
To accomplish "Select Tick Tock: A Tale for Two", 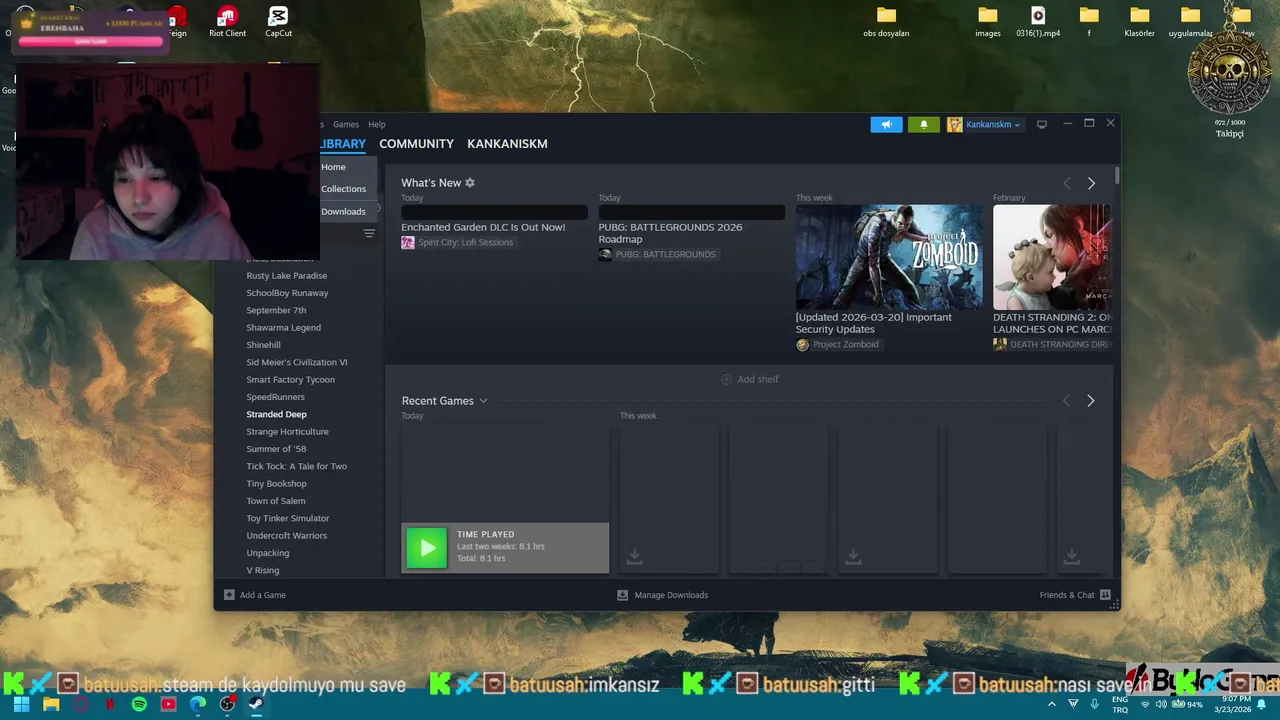I will point(297,466).
